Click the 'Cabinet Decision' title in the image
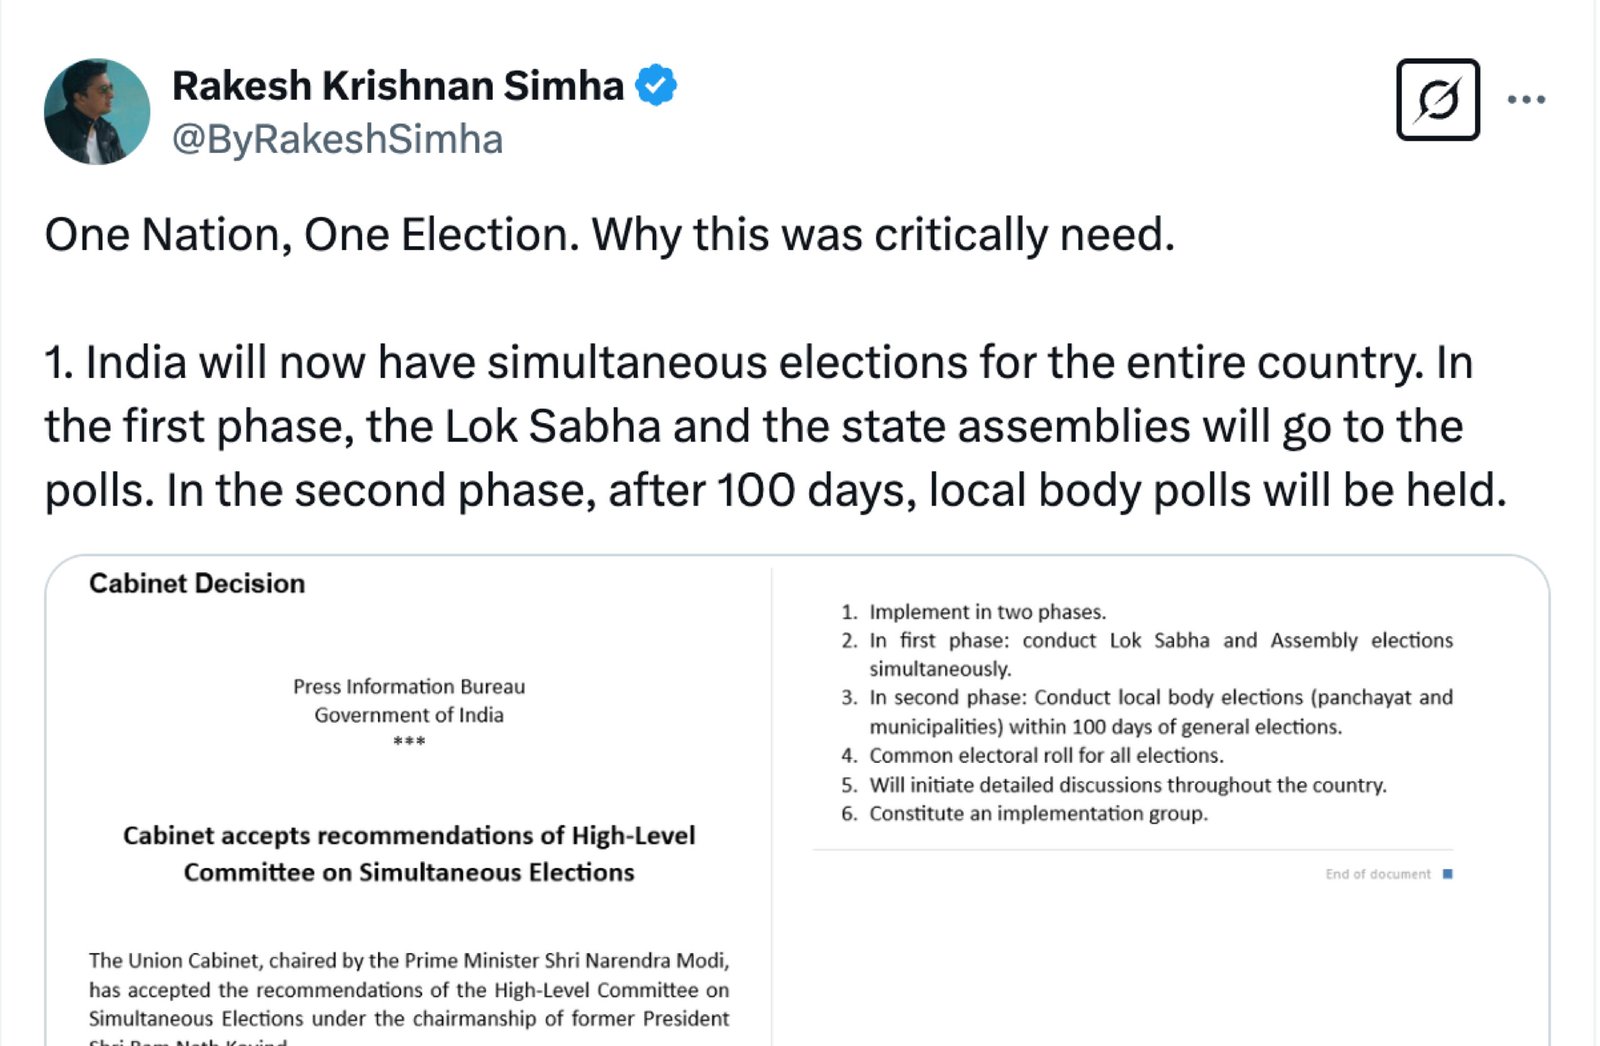 pyautogui.click(x=197, y=584)
